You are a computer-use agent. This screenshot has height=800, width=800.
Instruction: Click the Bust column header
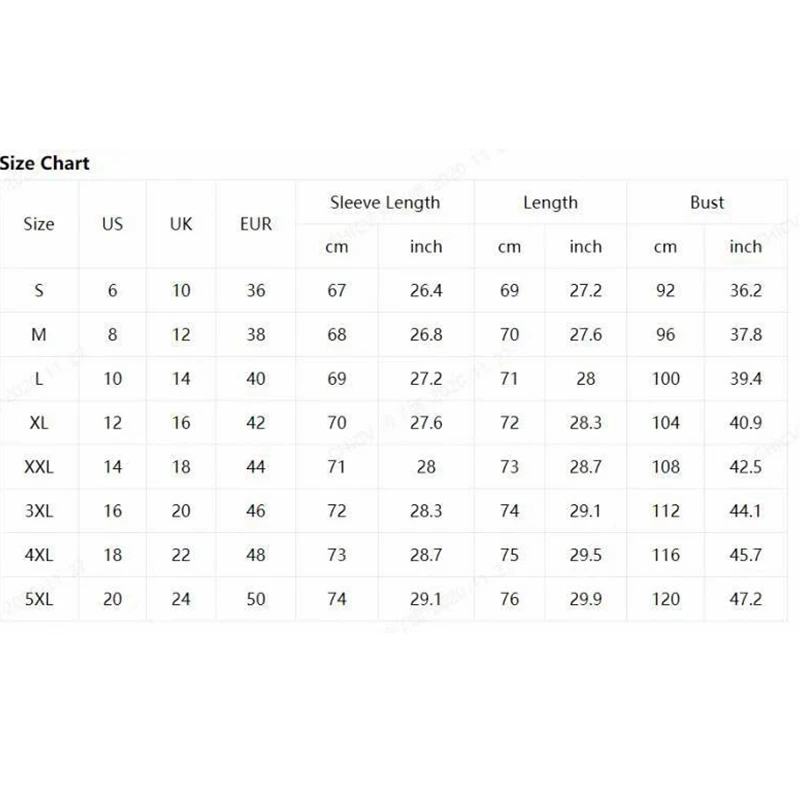(x=707, y=202)
